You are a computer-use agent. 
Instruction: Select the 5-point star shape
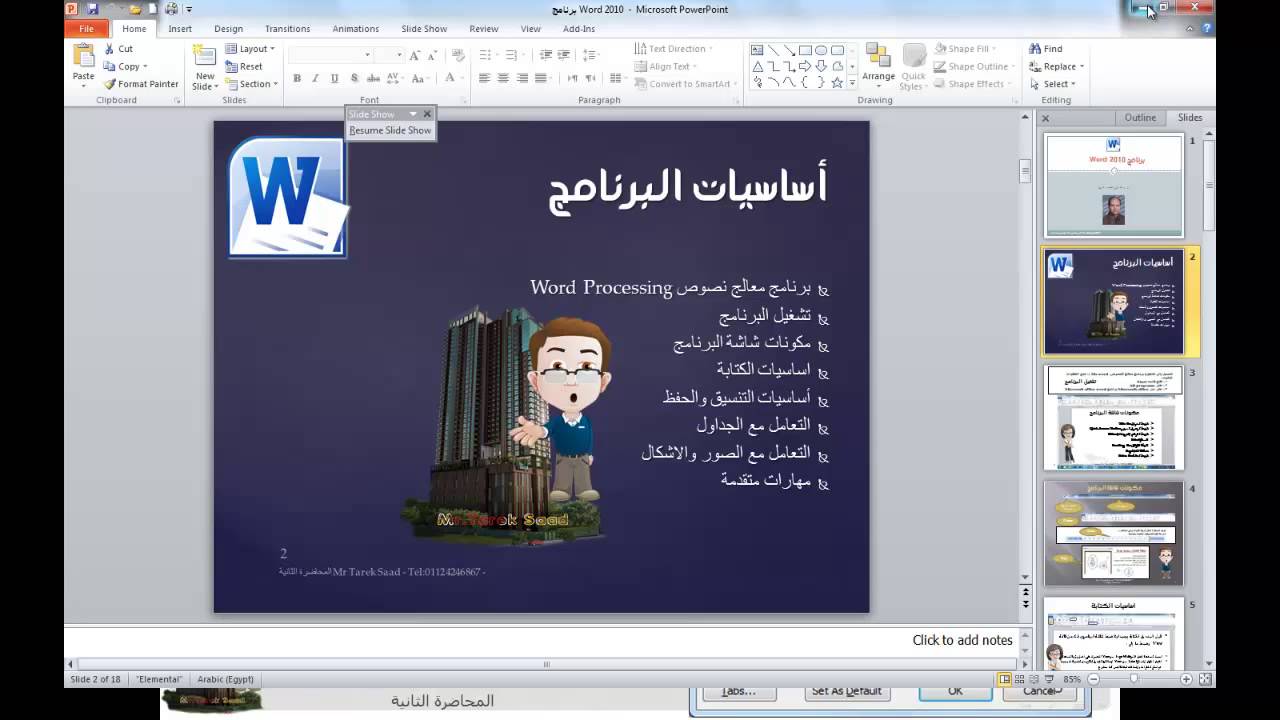click(x=837, y=82)
